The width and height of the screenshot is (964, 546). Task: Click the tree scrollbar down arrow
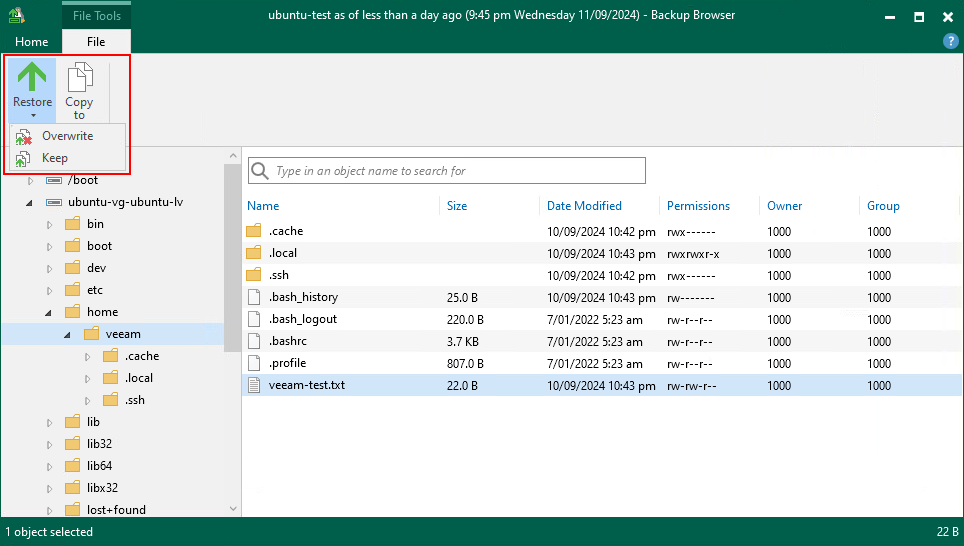click(233, 509)
